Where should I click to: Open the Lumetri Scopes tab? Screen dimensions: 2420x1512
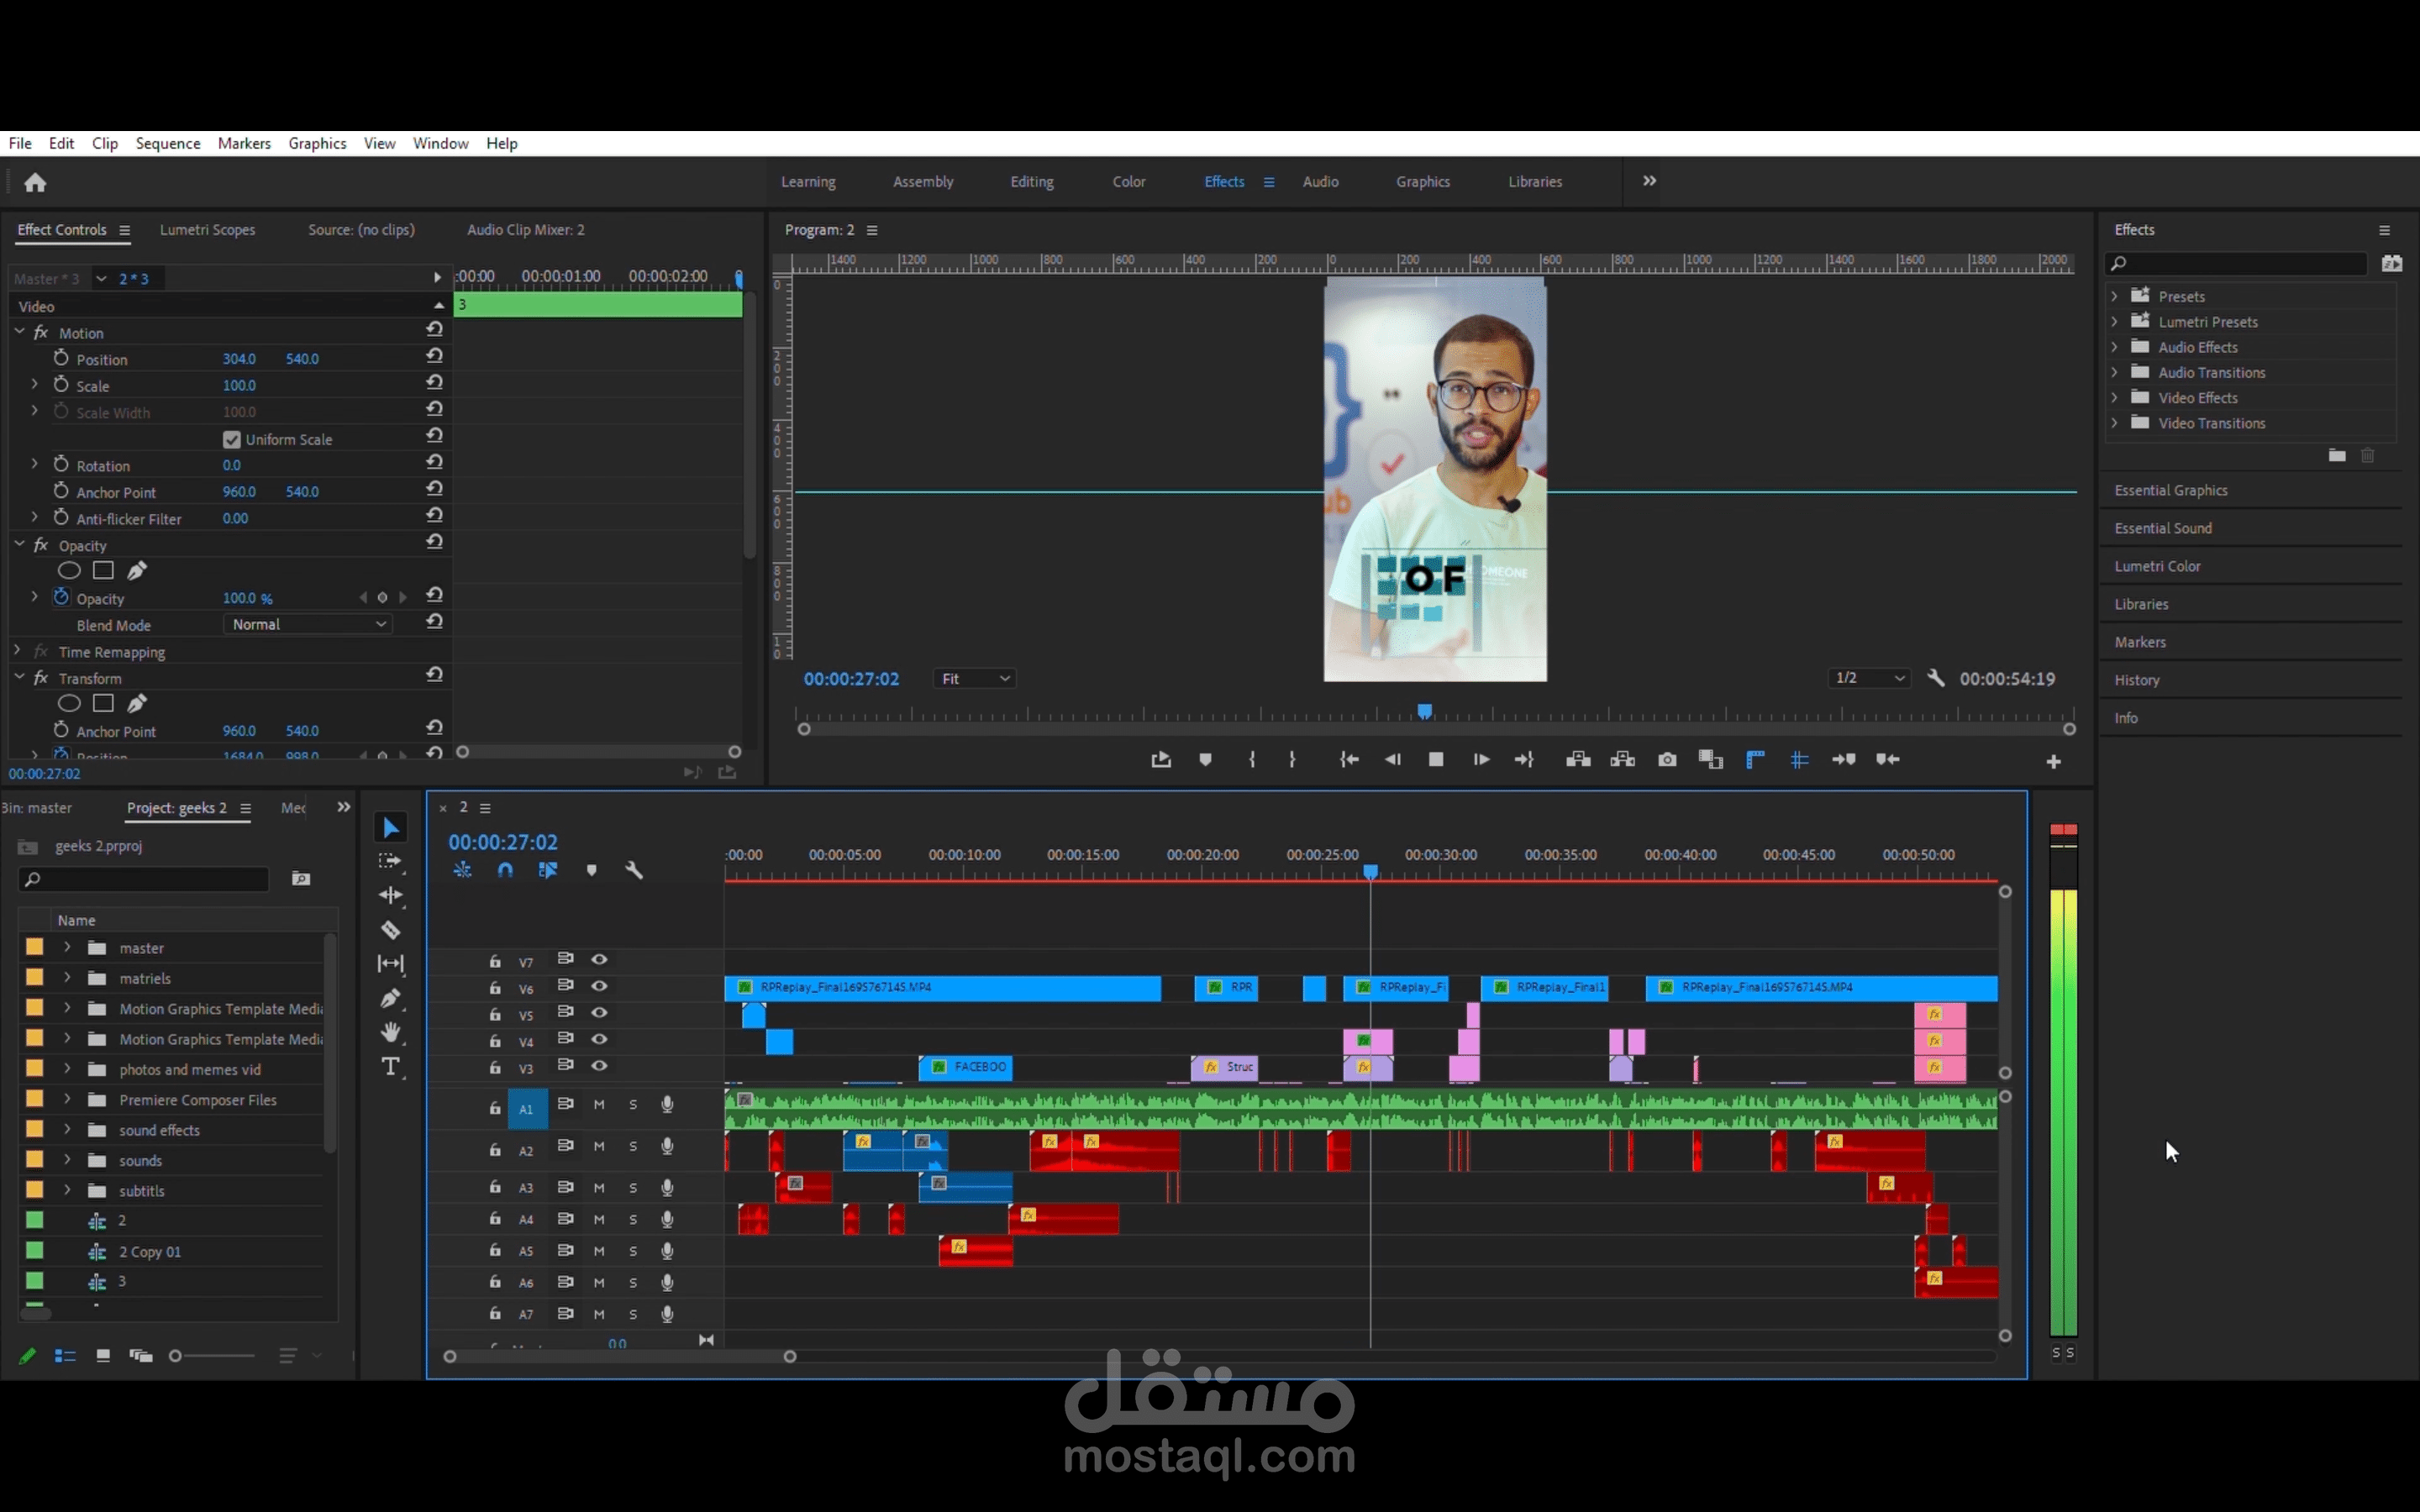[207, 229]
